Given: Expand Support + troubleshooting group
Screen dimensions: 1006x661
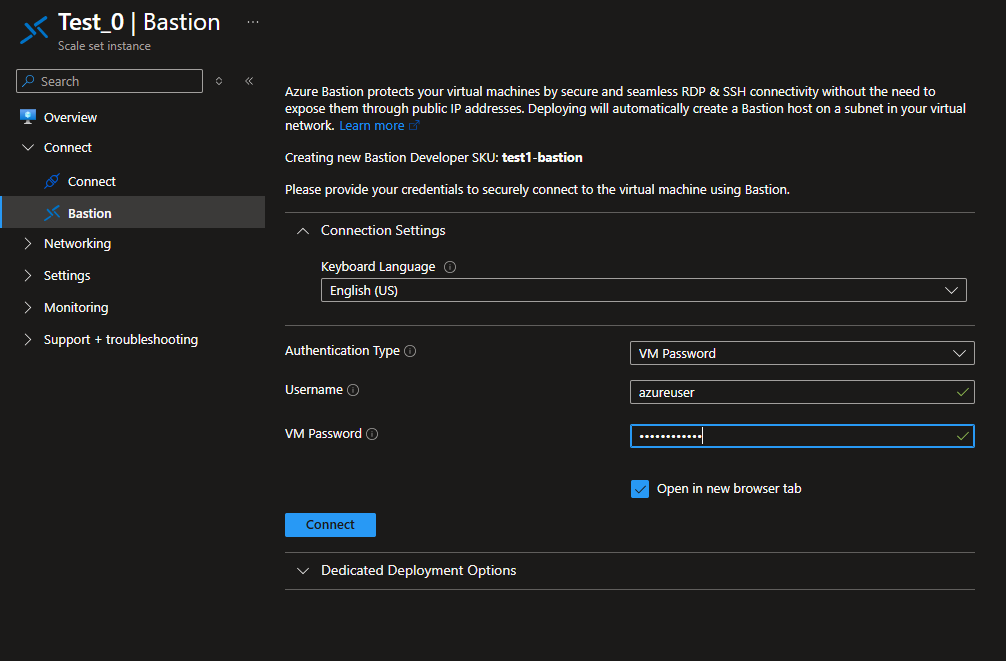Looking at the screenshot, I should click(28, 339).
